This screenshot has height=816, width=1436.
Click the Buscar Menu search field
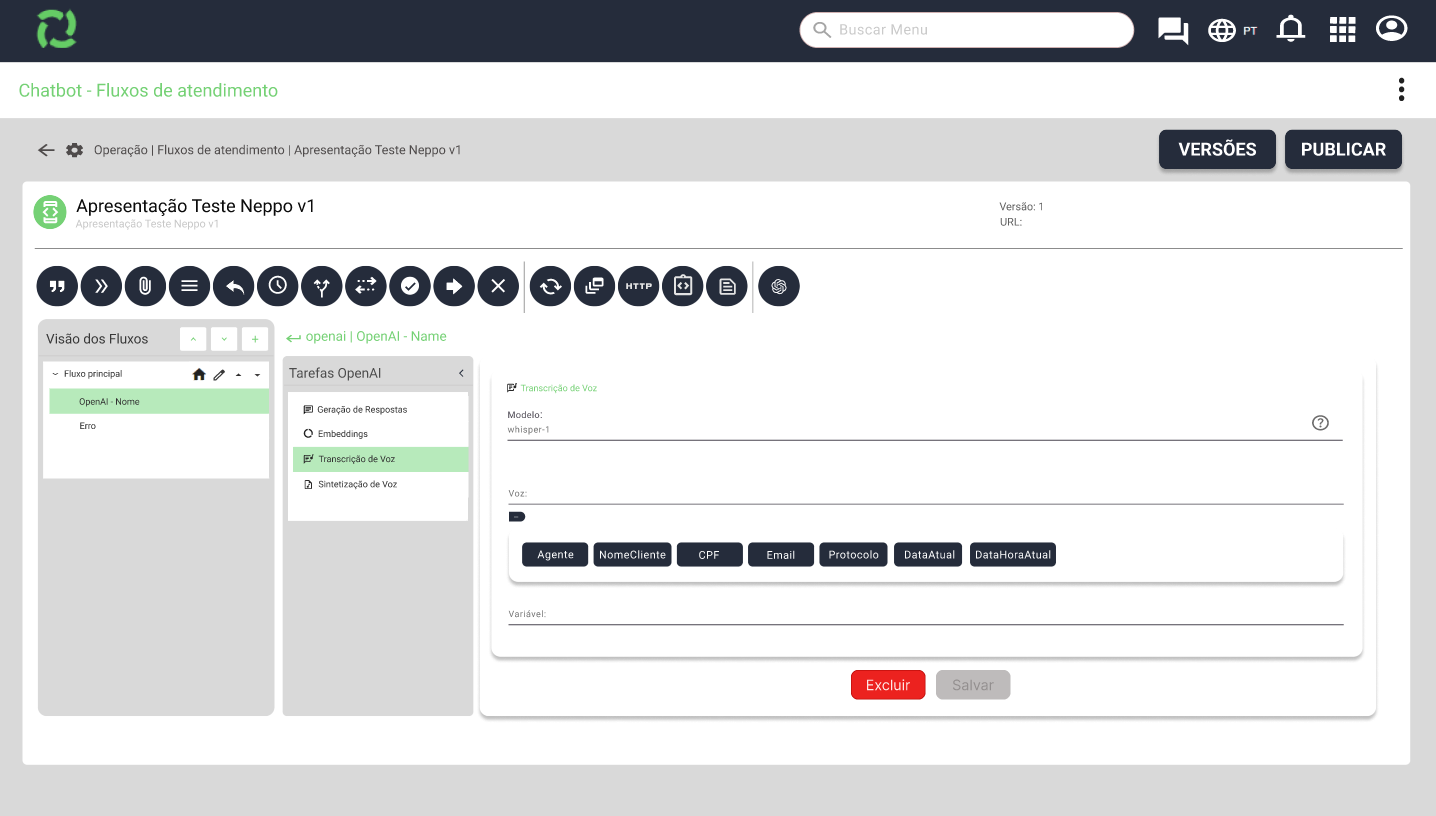(967, 30)
